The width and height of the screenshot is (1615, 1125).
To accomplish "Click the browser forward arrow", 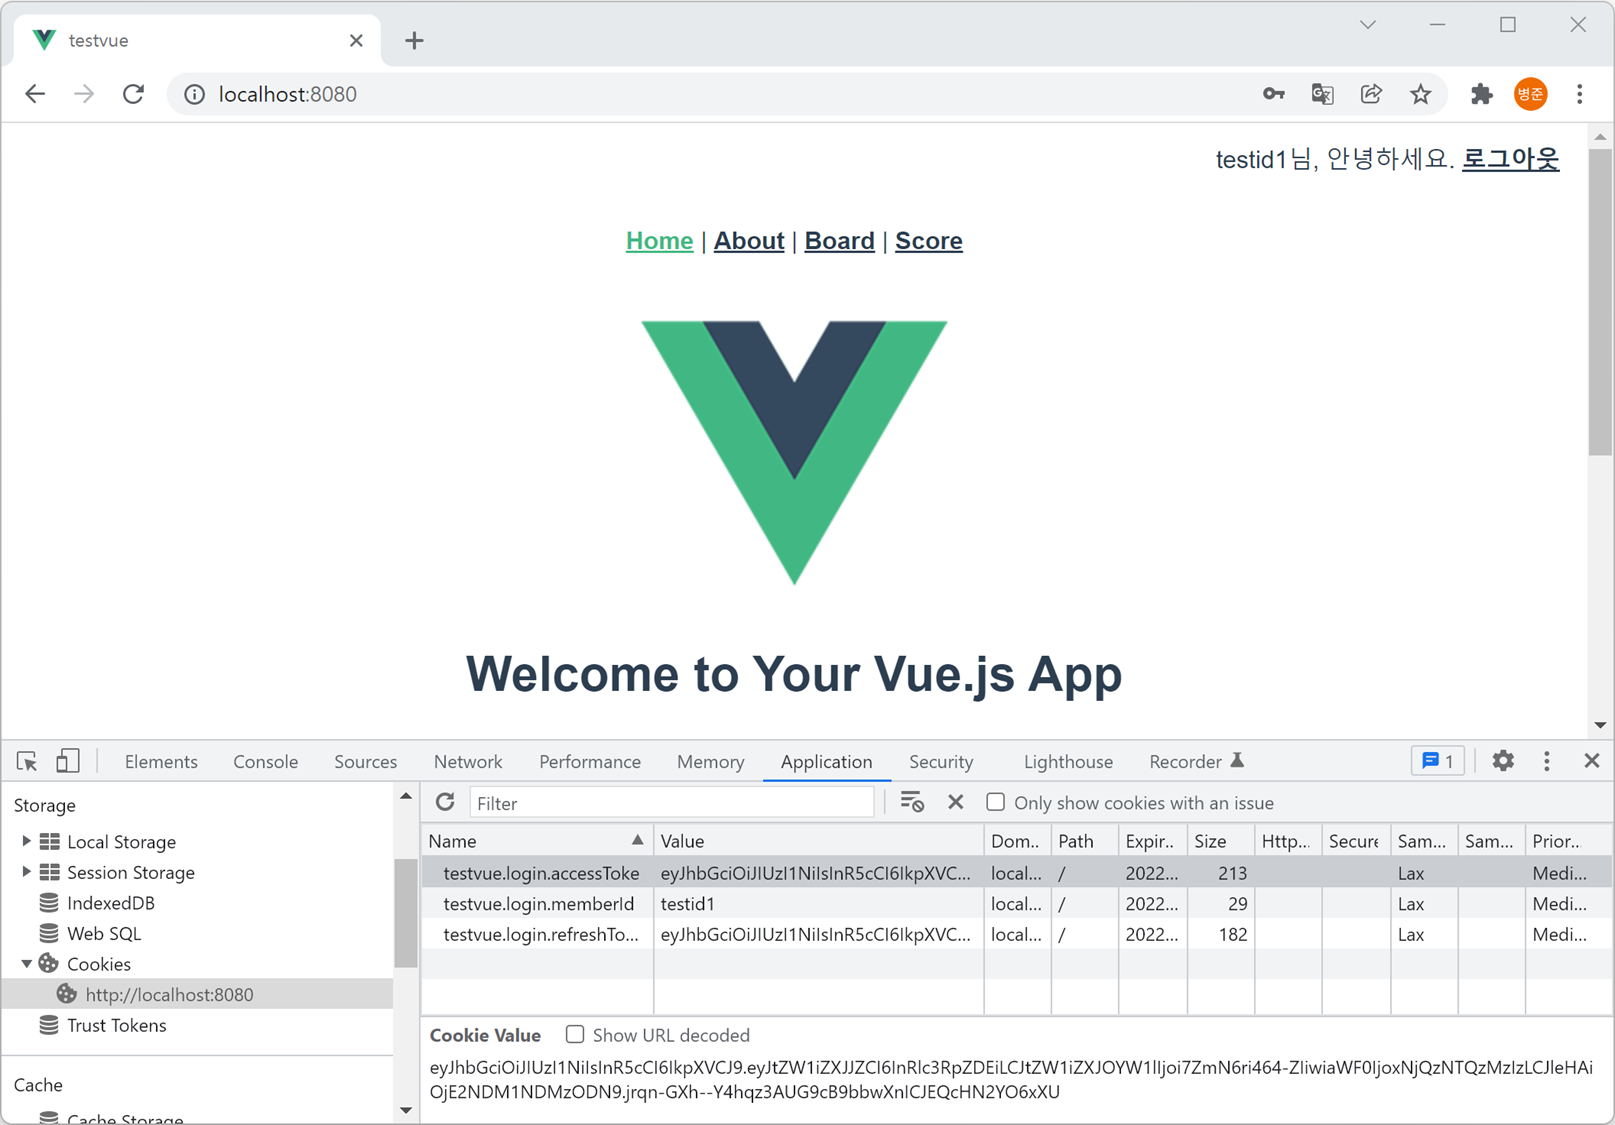I will tap(84, 94).
